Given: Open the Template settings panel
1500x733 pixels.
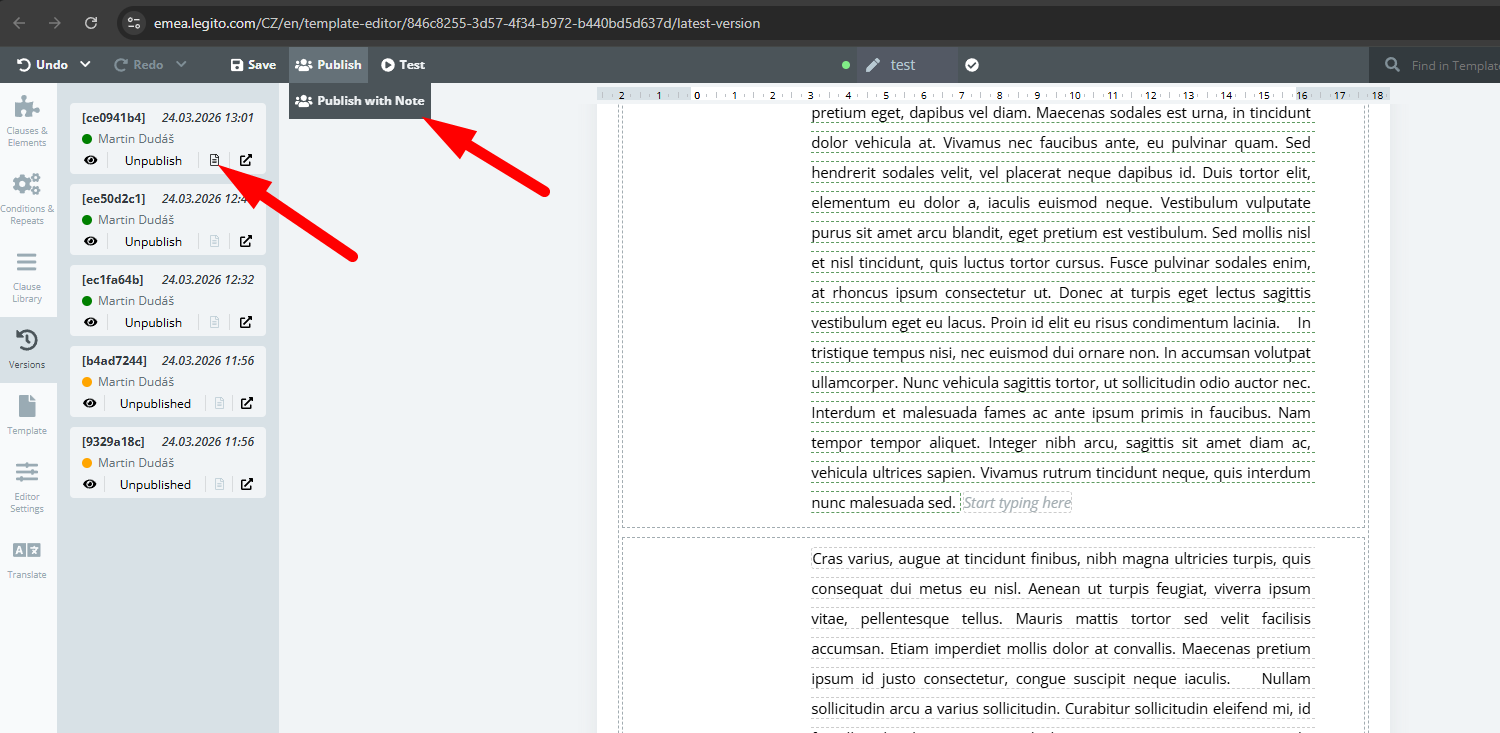Looking at the screenshot, I should (x=27, y=414).
